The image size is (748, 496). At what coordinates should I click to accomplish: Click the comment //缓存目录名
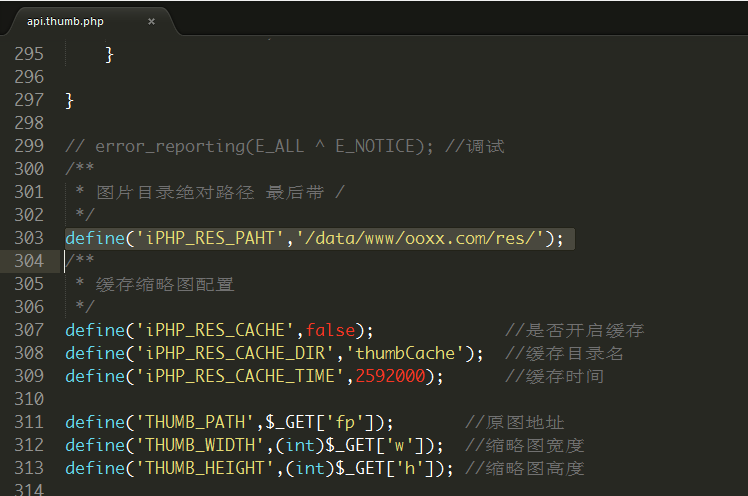pos(564,353)
